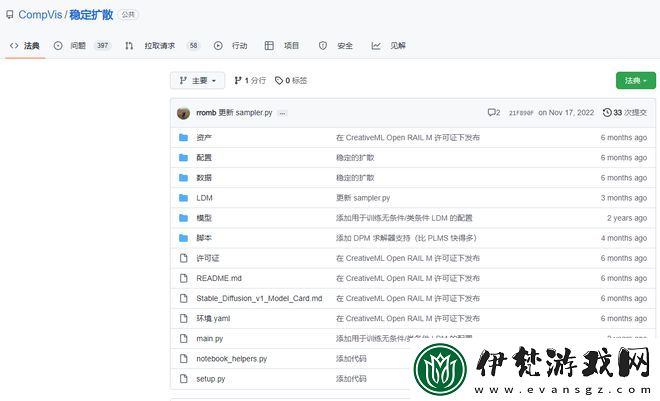Open the green 法典 code dropdown button
This screenshot has height=401, width=660.
coord(636,80)
